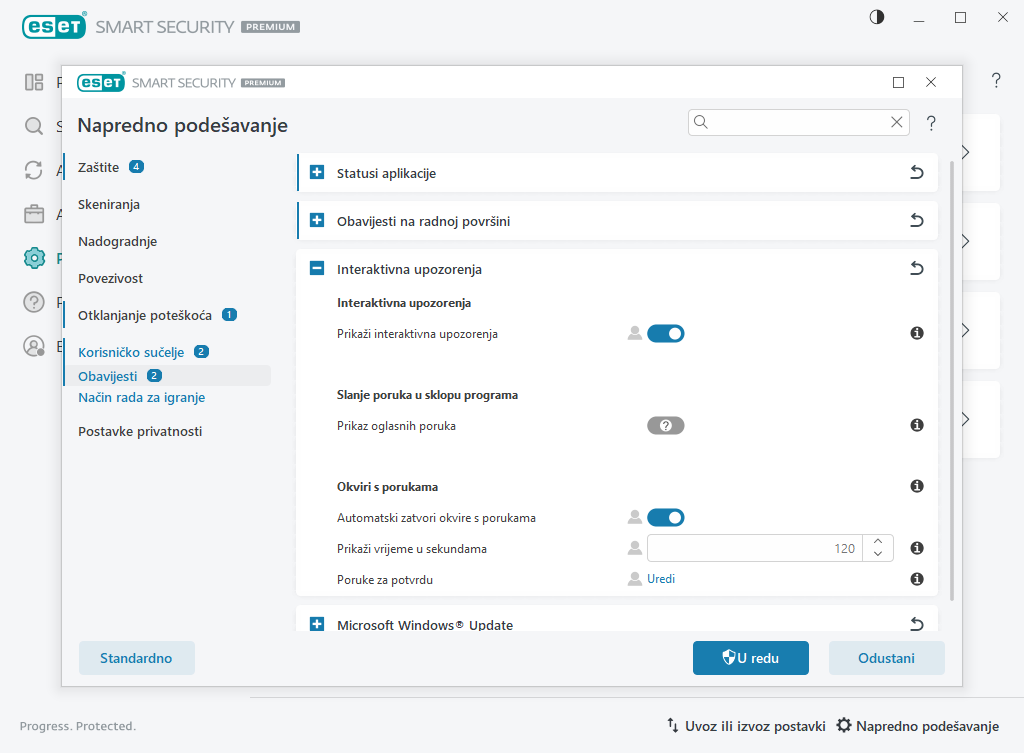Screen dimensions: 1024x753
Task: Click info icon for Okviri s porukama
Action: tap(916, 487)
